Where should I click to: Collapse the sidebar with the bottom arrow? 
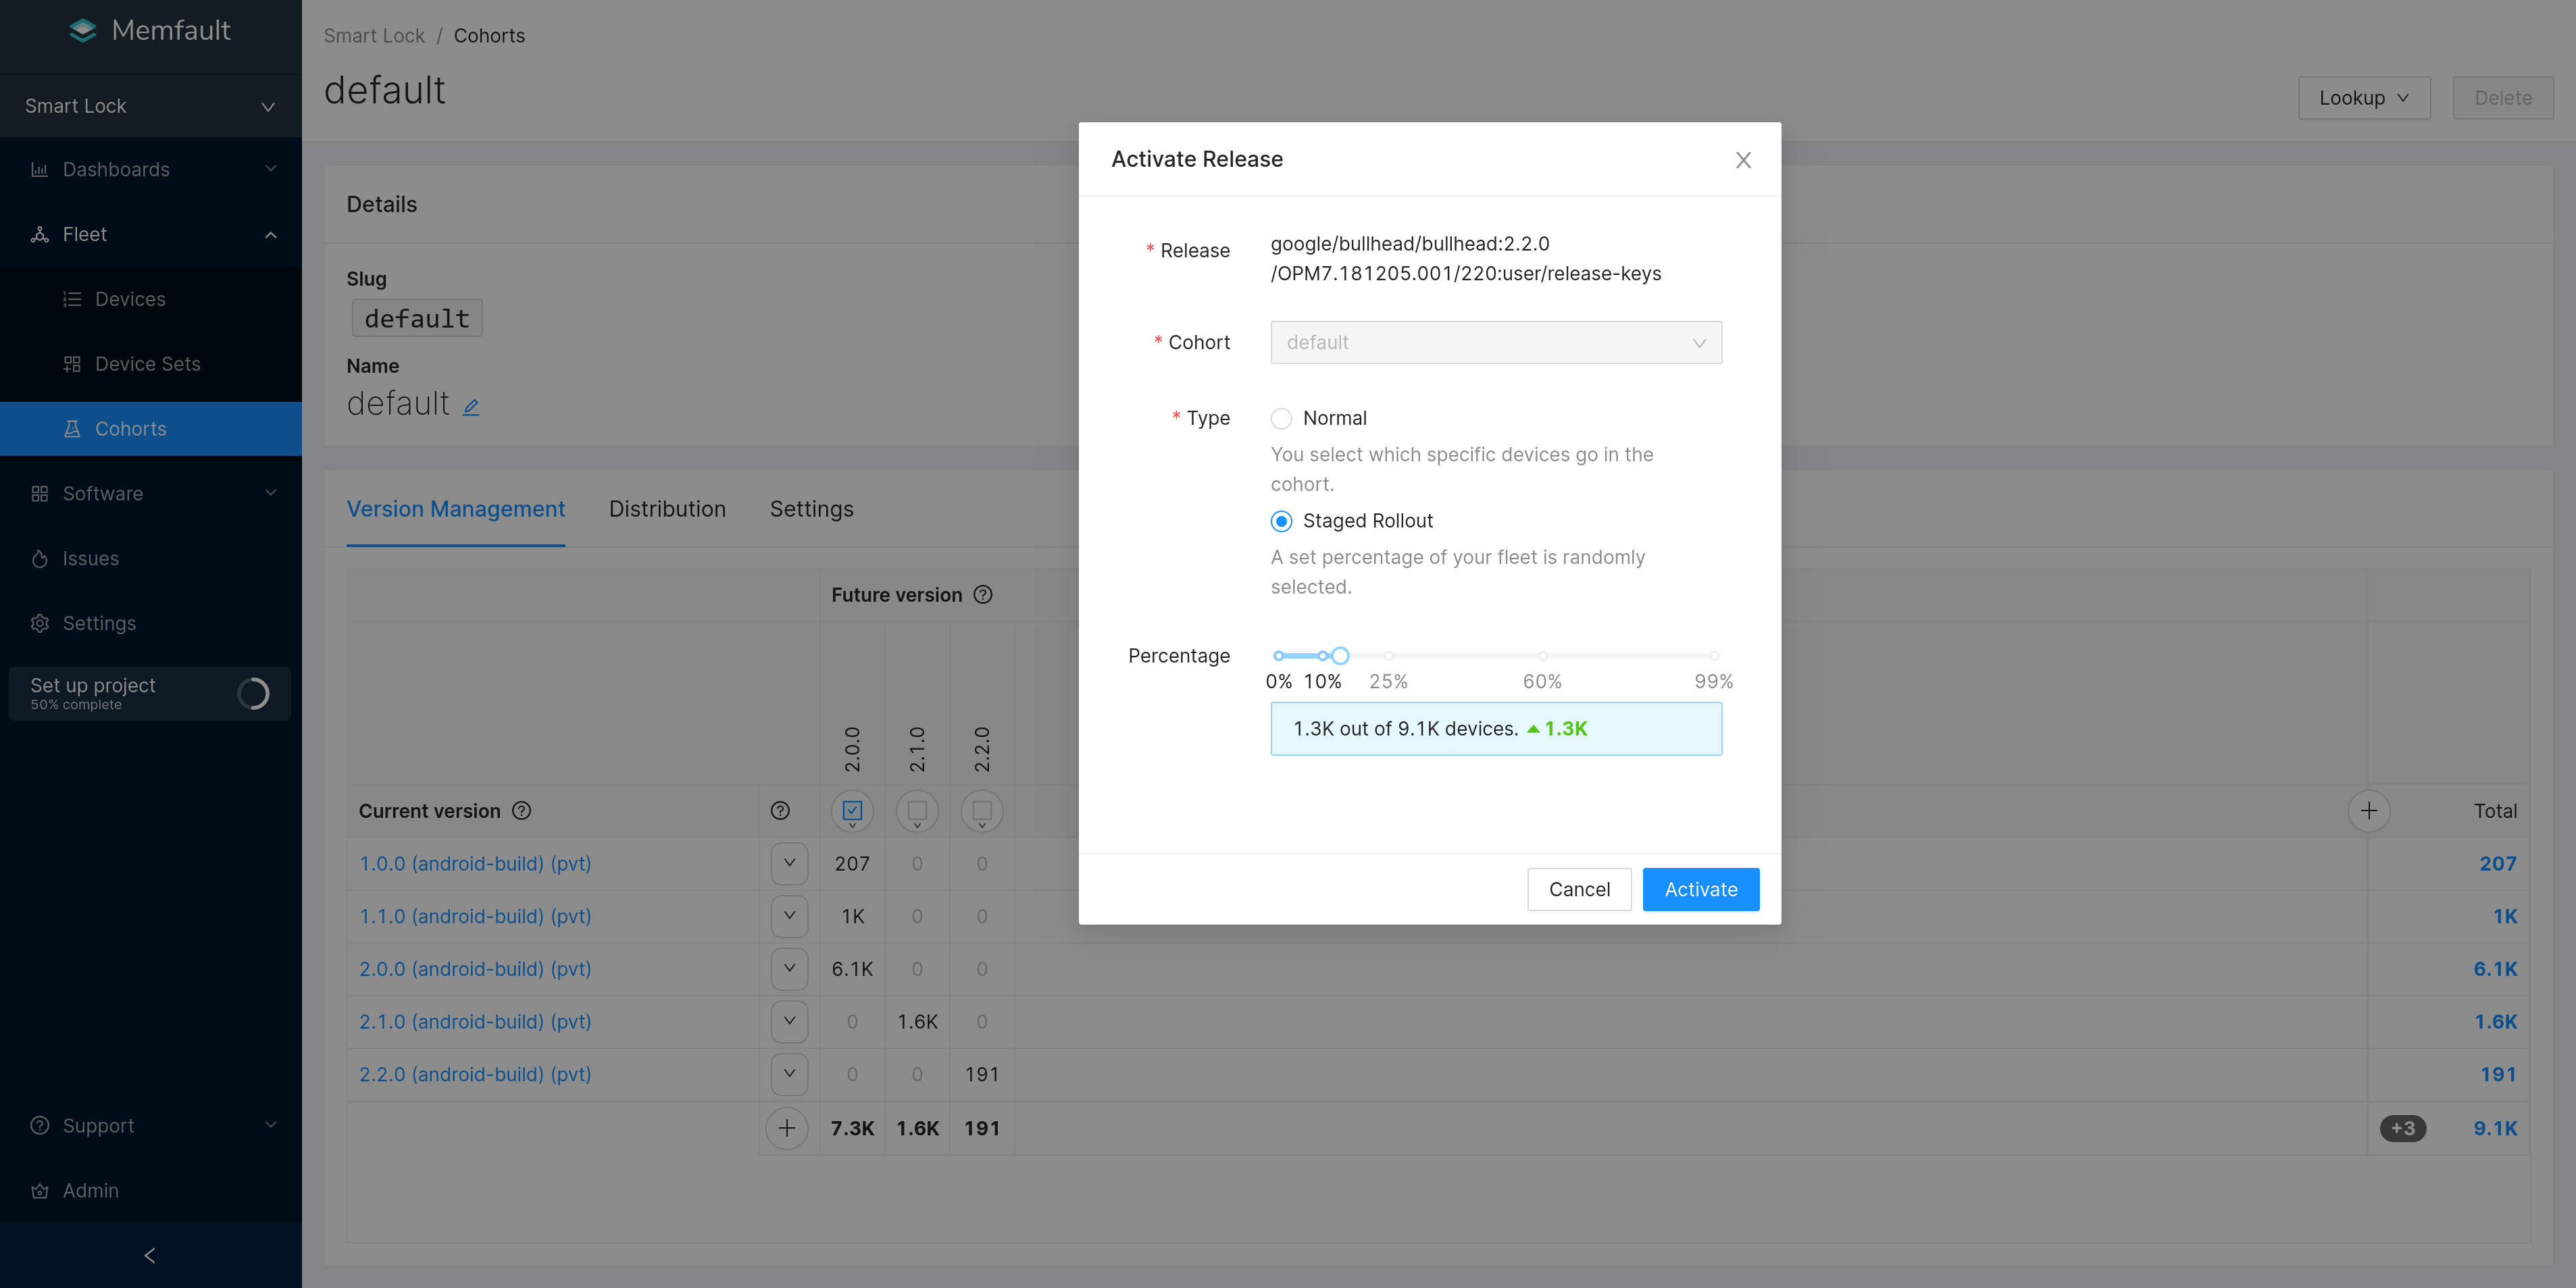click(x=150, y=1255)
